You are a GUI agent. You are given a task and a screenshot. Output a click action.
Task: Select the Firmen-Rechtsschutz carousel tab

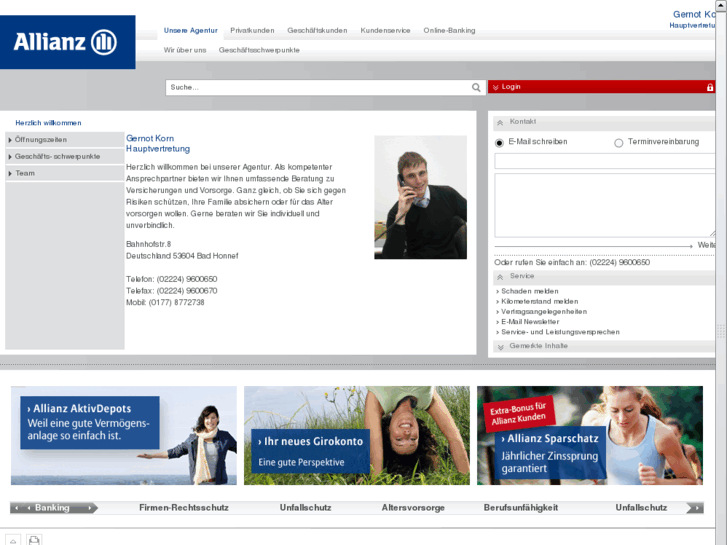(x=184, y=508)
